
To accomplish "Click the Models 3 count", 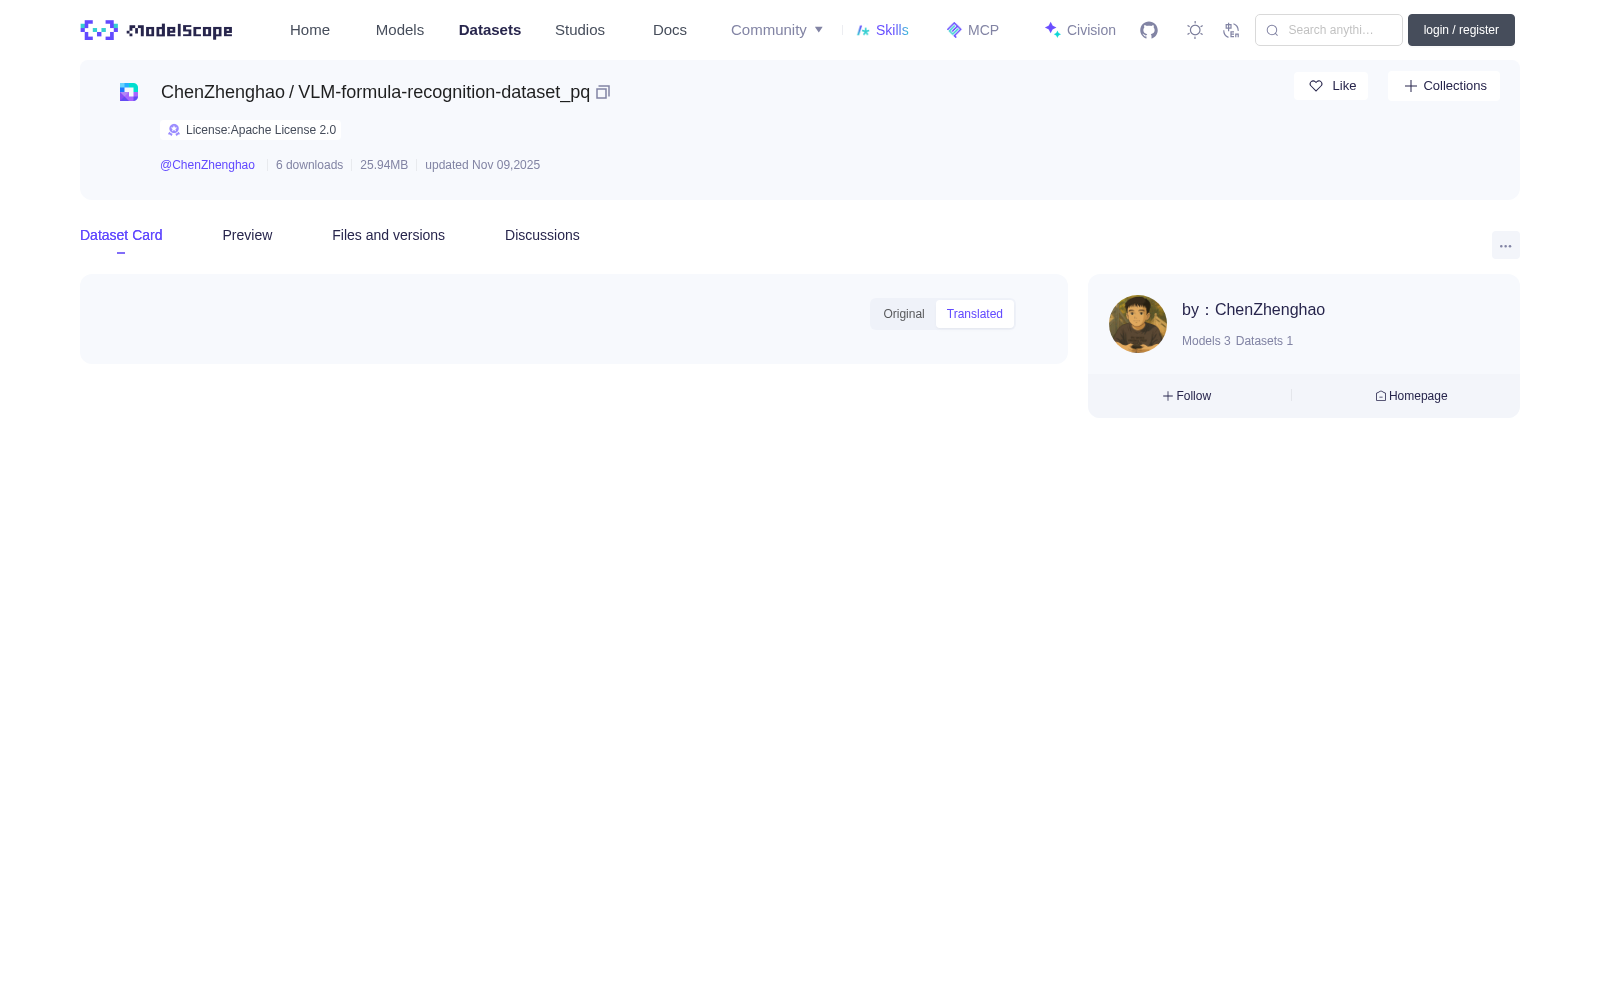I will point(1206,341).
